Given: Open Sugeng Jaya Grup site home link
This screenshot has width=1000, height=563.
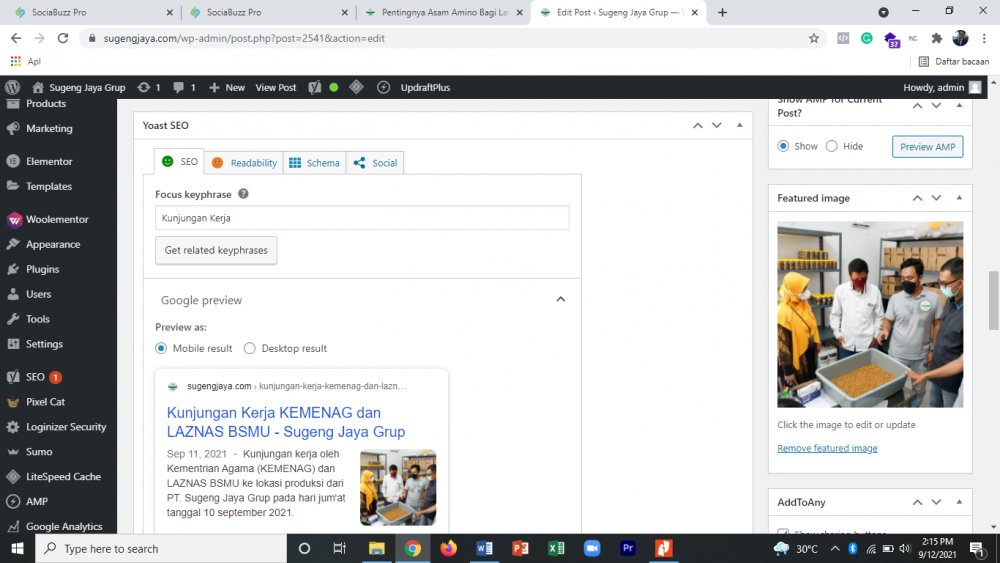Looking at the screenshot, I should click(79, 87).
